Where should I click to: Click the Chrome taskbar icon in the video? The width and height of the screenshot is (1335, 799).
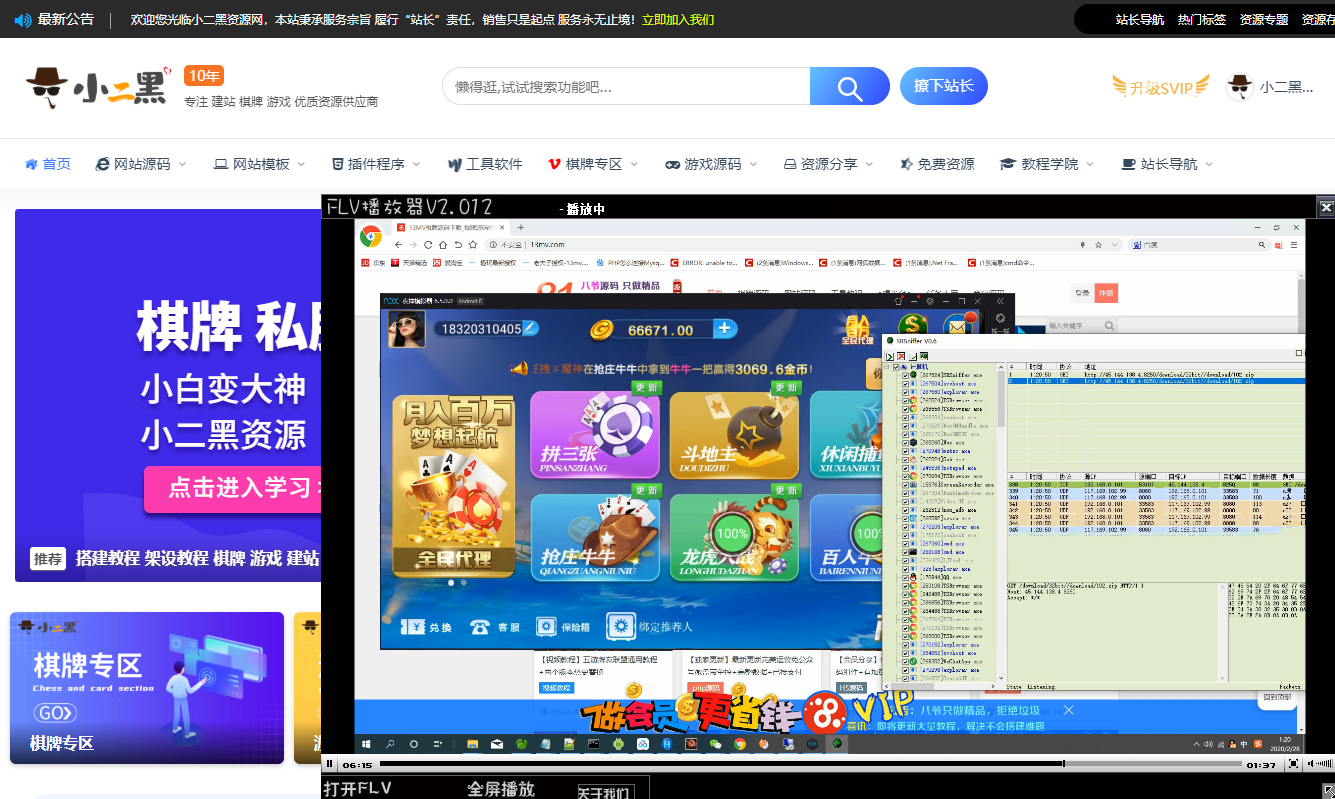click(x=740, y=744)
